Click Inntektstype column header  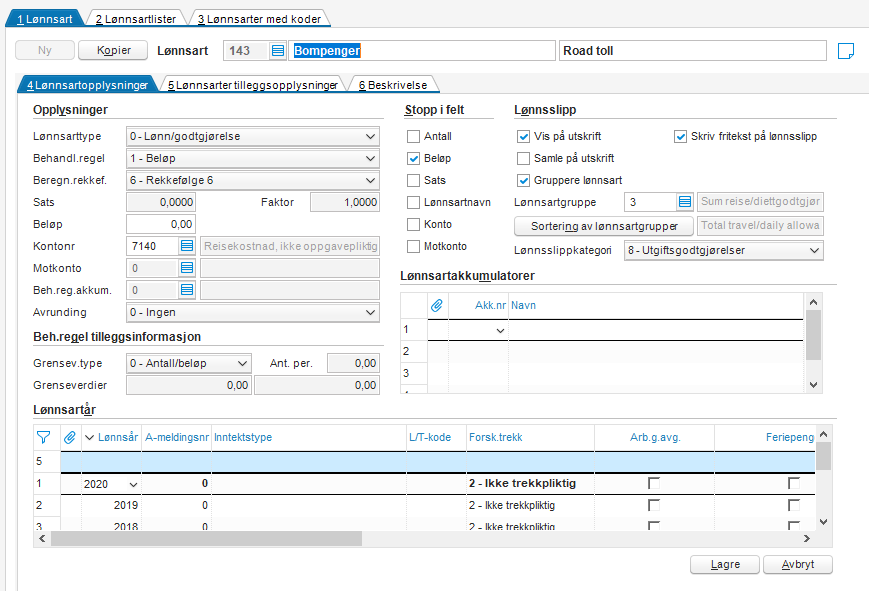309,437
